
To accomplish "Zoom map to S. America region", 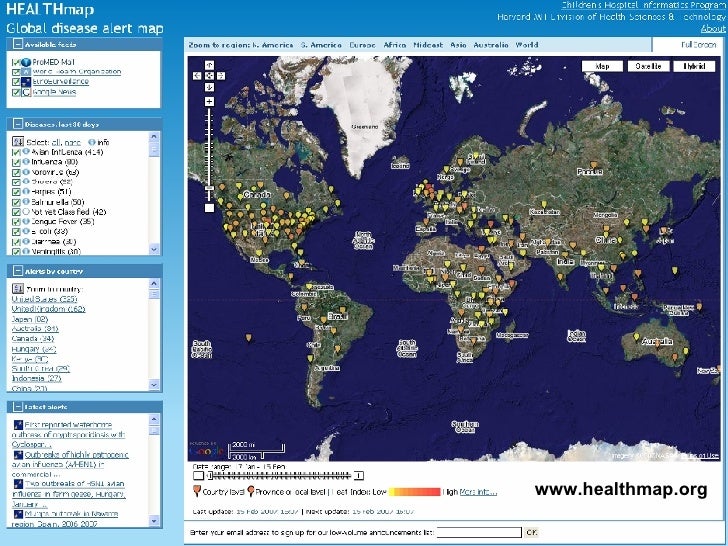I will [x=321, y=45].
